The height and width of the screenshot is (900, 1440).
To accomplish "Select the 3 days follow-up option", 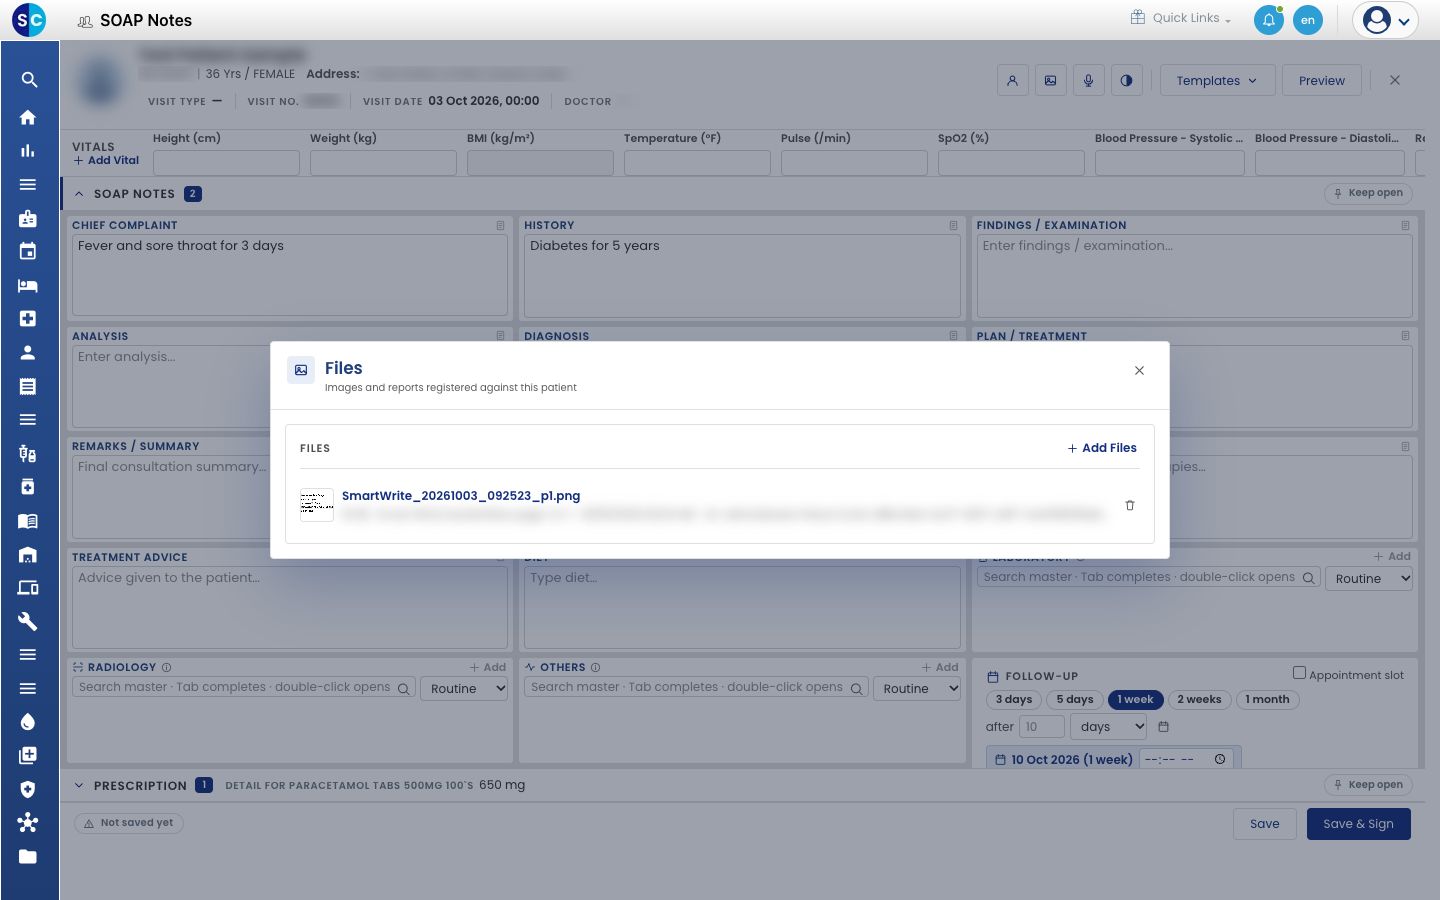I will pos(1014,700).
